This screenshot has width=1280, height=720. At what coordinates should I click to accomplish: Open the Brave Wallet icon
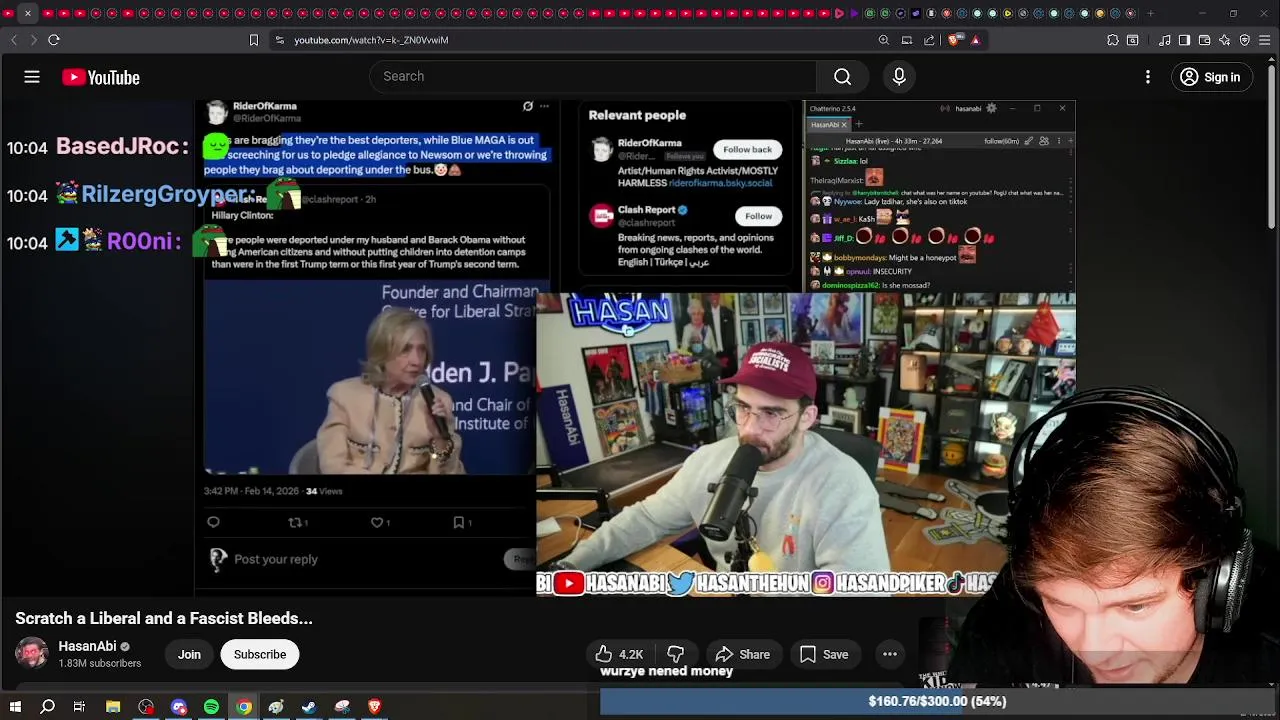tap(1205, 40)
